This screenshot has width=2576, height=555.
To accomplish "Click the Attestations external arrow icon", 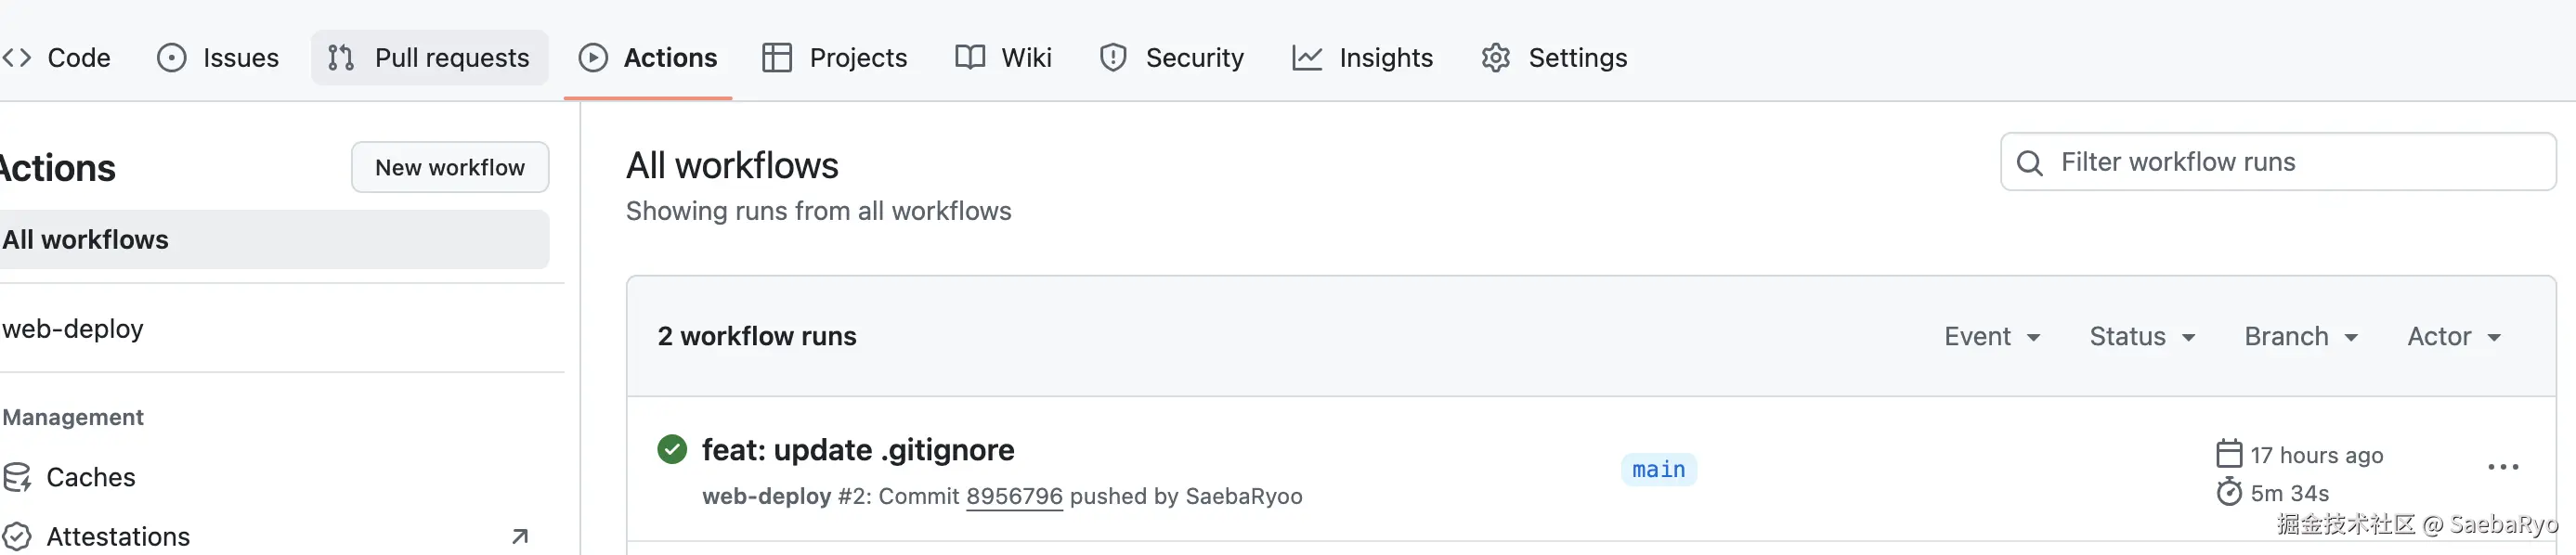I will [520, 537].
